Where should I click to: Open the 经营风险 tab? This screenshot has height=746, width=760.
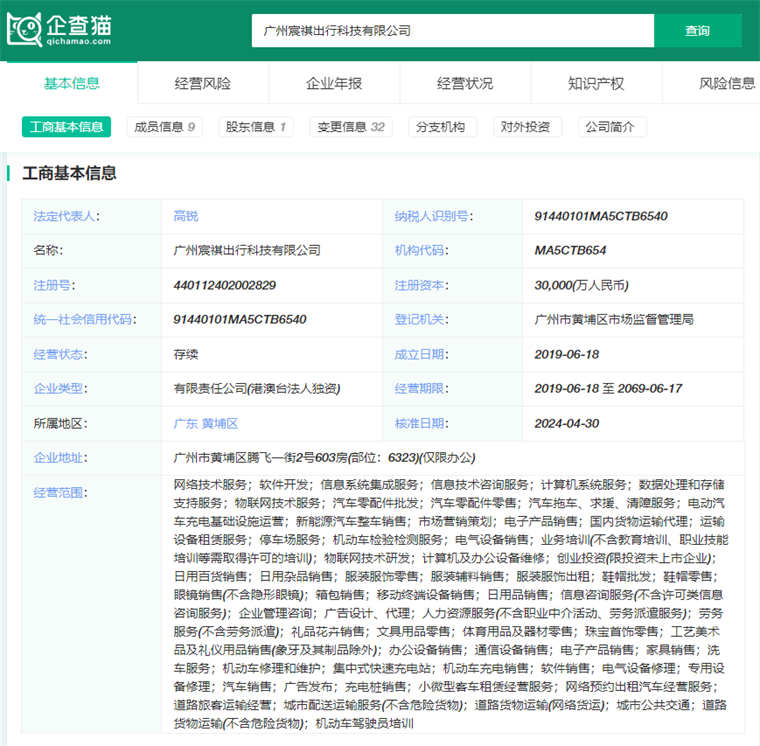[x=203, y=83]
